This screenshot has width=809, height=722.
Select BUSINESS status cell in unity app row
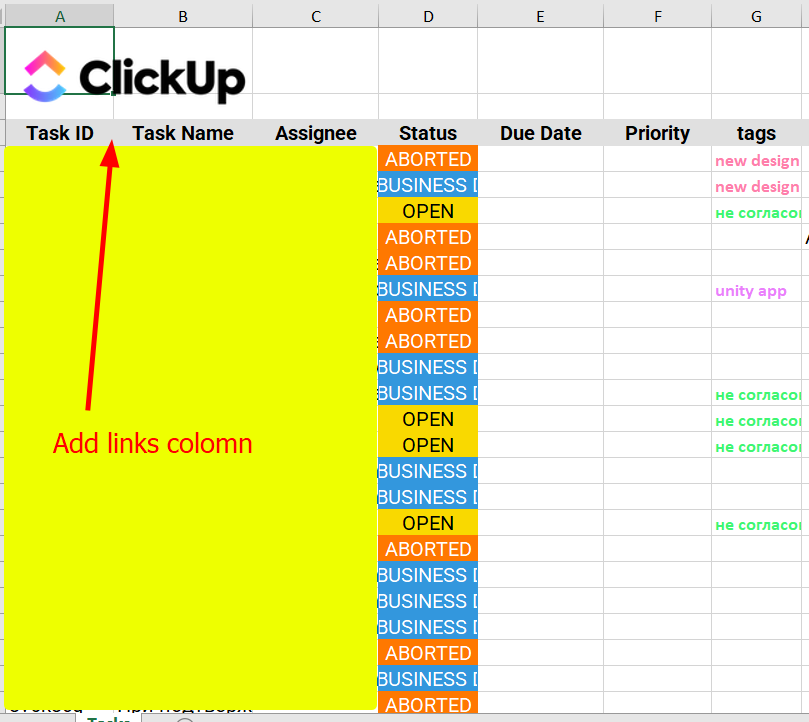click(428, 289)
